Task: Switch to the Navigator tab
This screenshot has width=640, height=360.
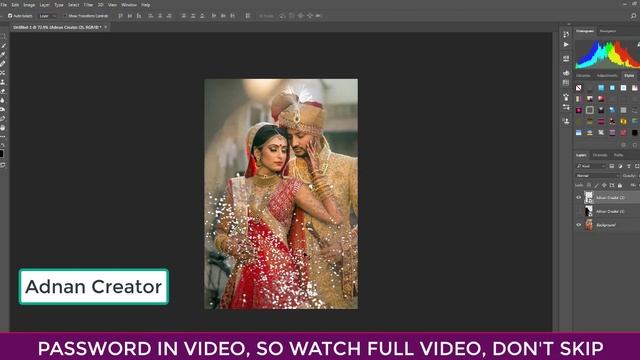Action: click(607, 31)
